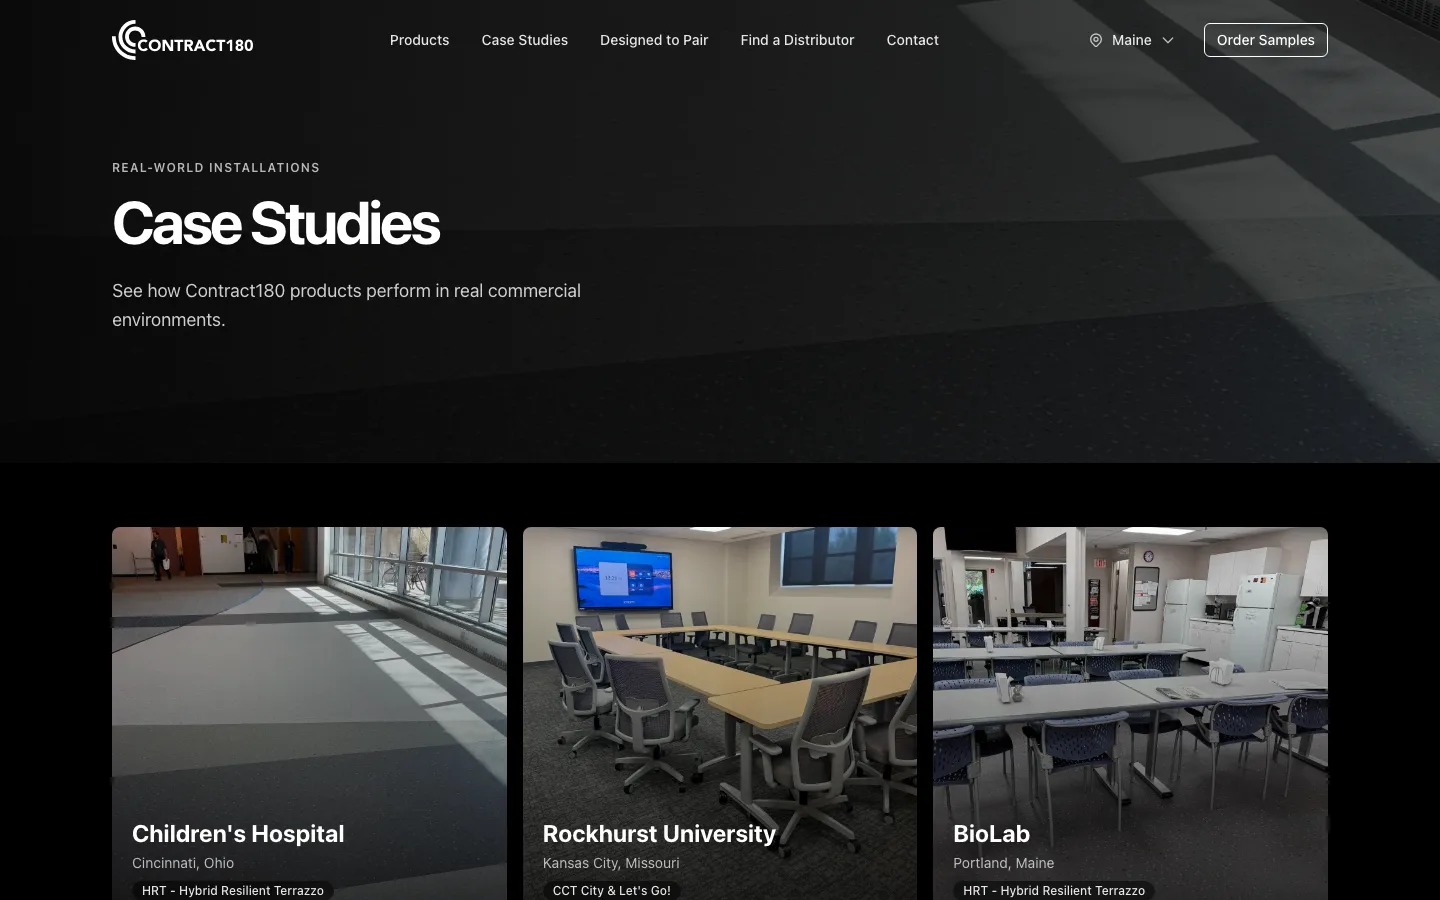Screen dimensions: 1440x900
Task: Open the Designed to Pair page
Action: (x=654, y=40)
